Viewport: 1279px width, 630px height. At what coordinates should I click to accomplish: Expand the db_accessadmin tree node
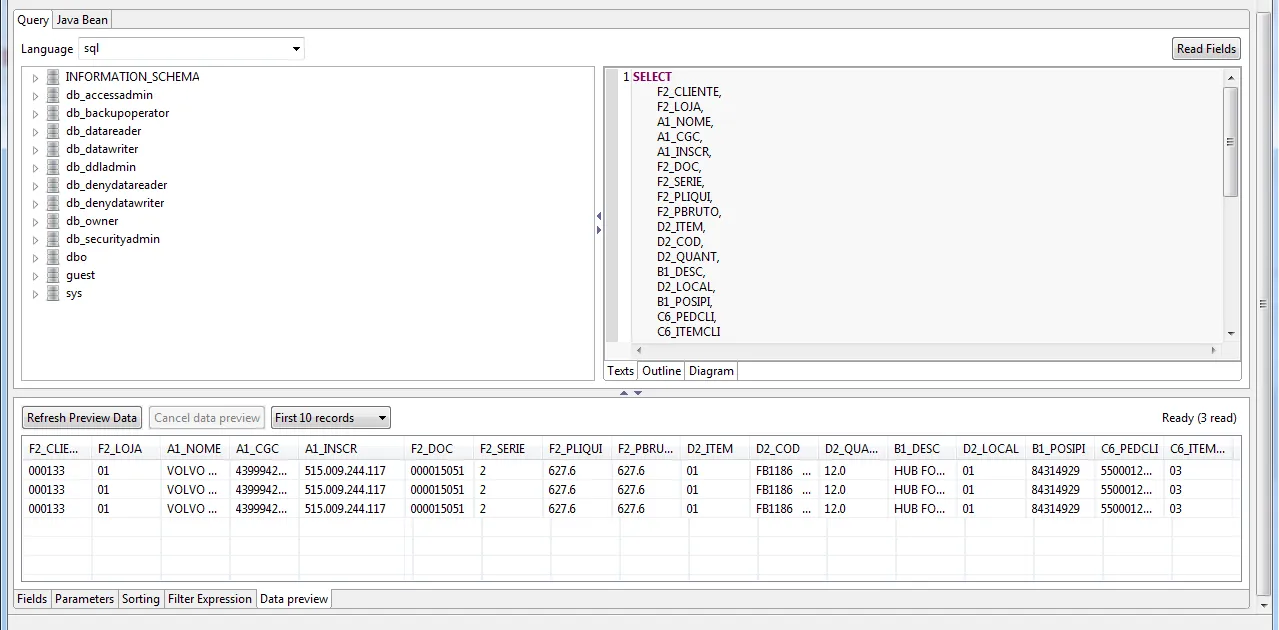click(35, 96)
